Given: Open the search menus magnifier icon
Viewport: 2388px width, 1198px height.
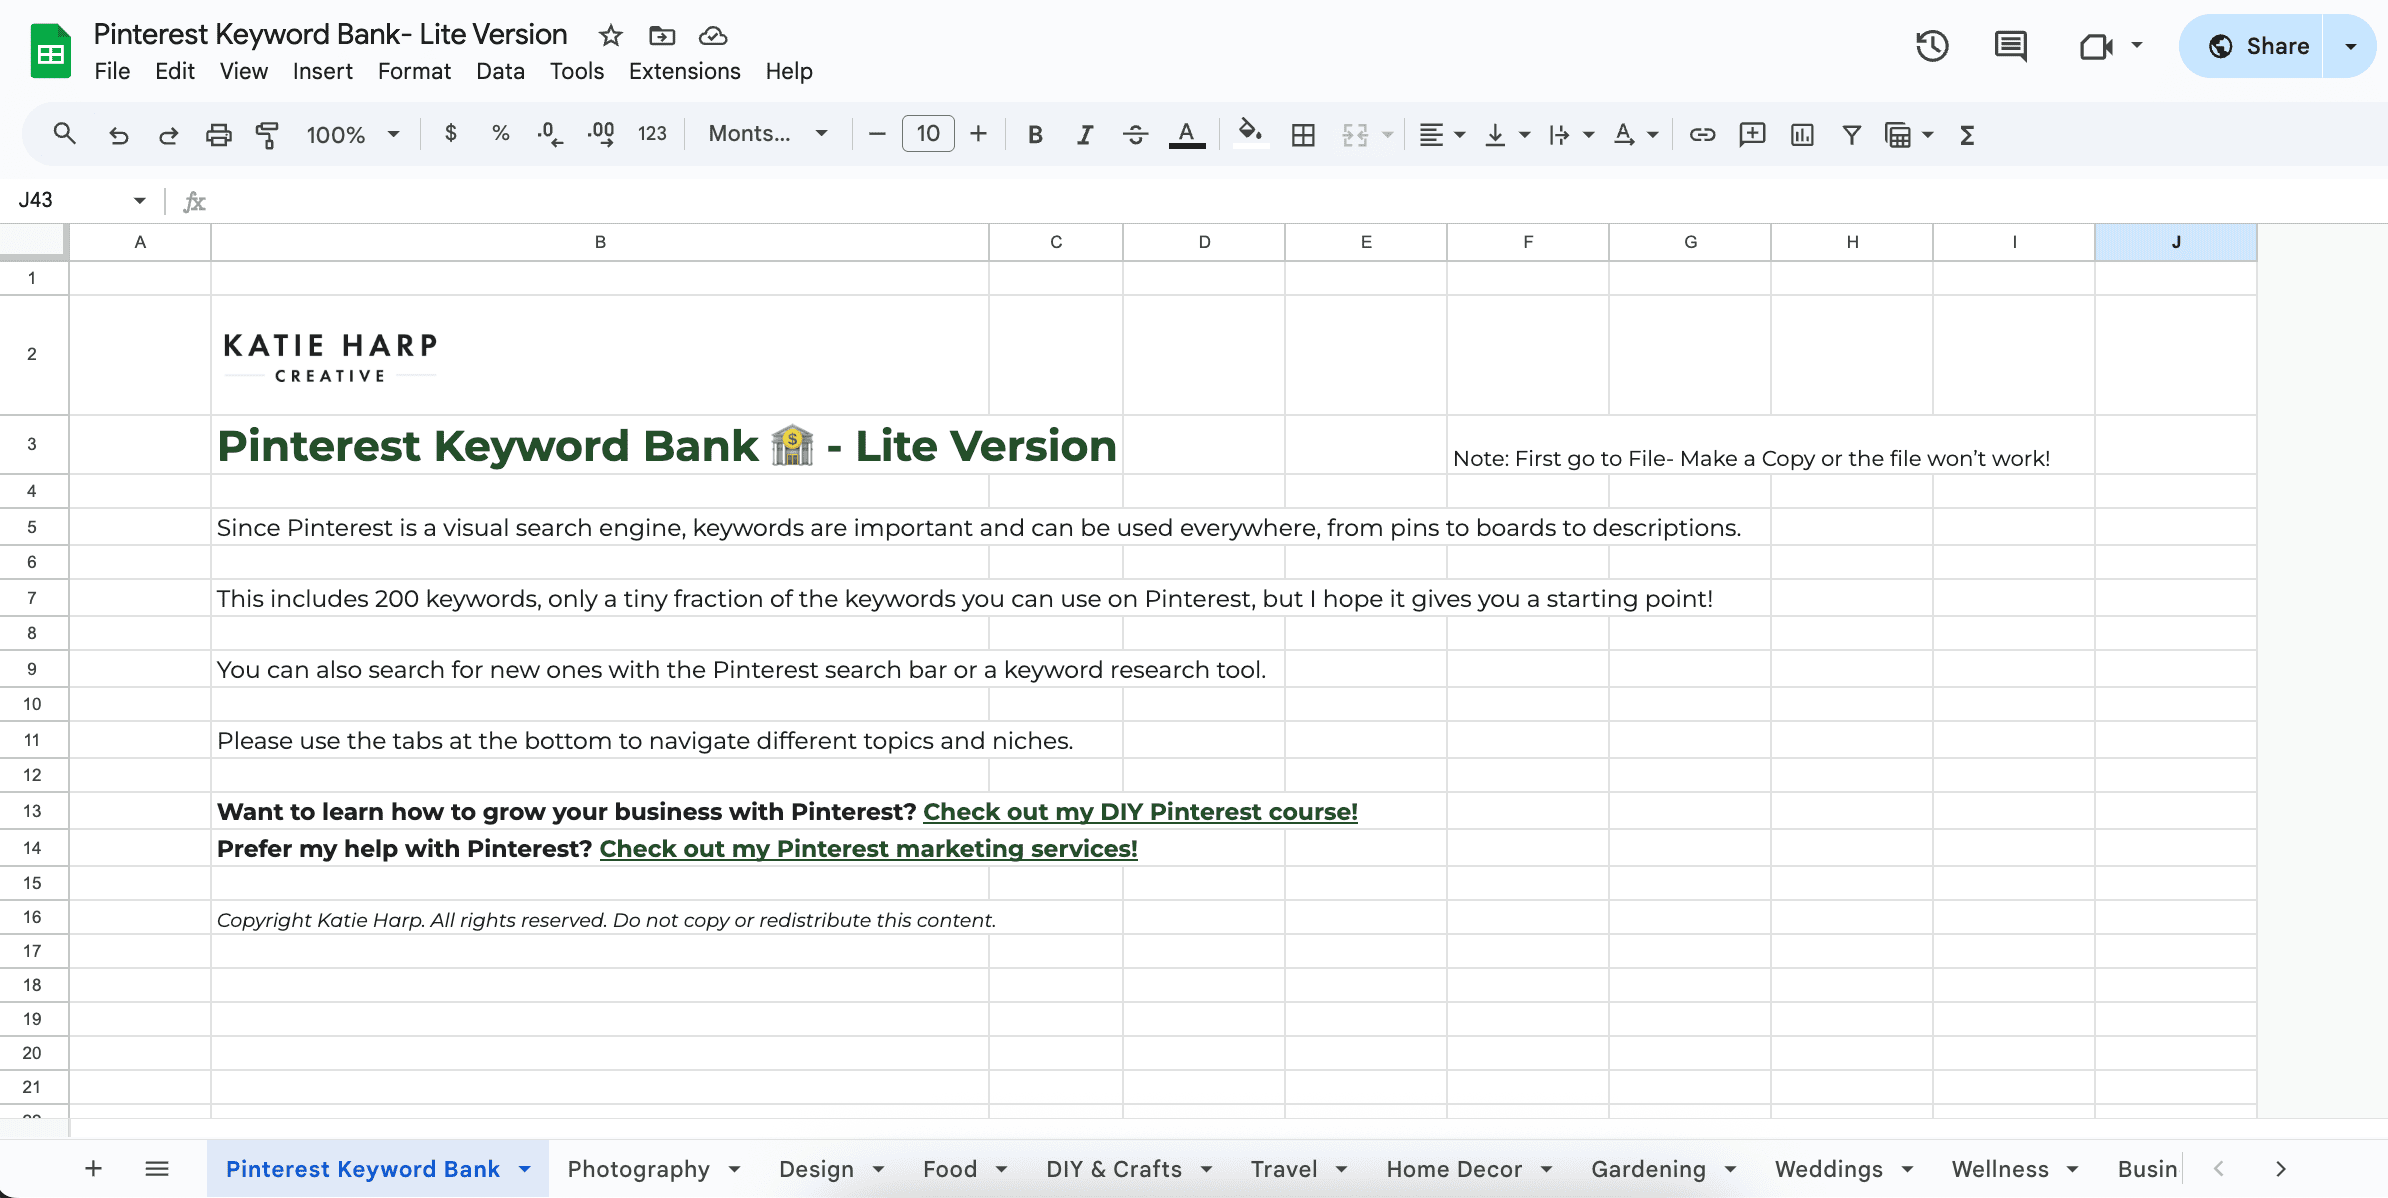Looking at the screenshot, I should click(x=65, y=134).
